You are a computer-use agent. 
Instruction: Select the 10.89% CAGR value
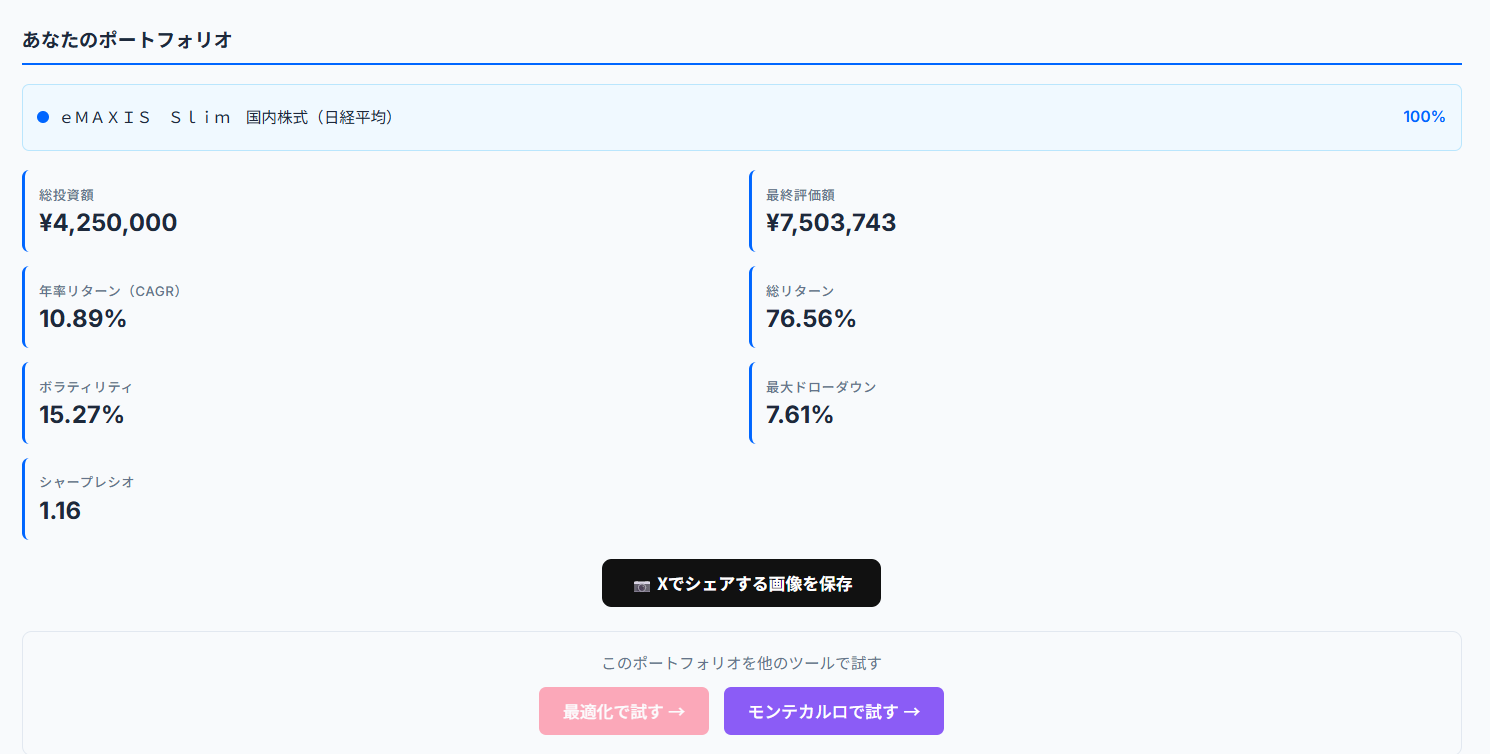(83, 319)
